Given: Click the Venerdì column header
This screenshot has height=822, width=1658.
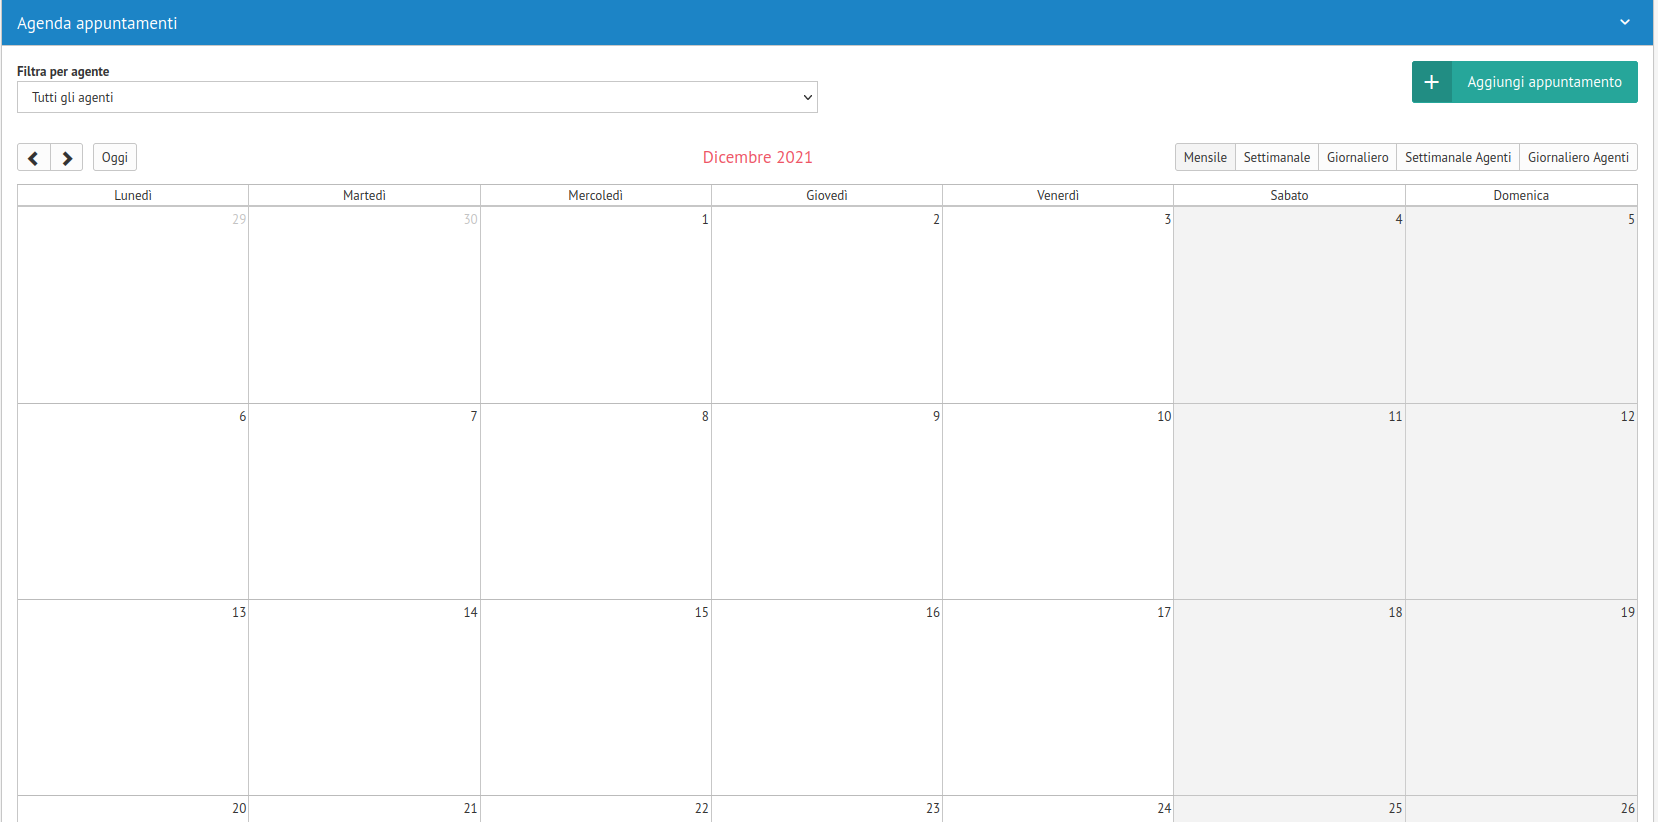Looking at the screenshot, I should [1058, 195].
